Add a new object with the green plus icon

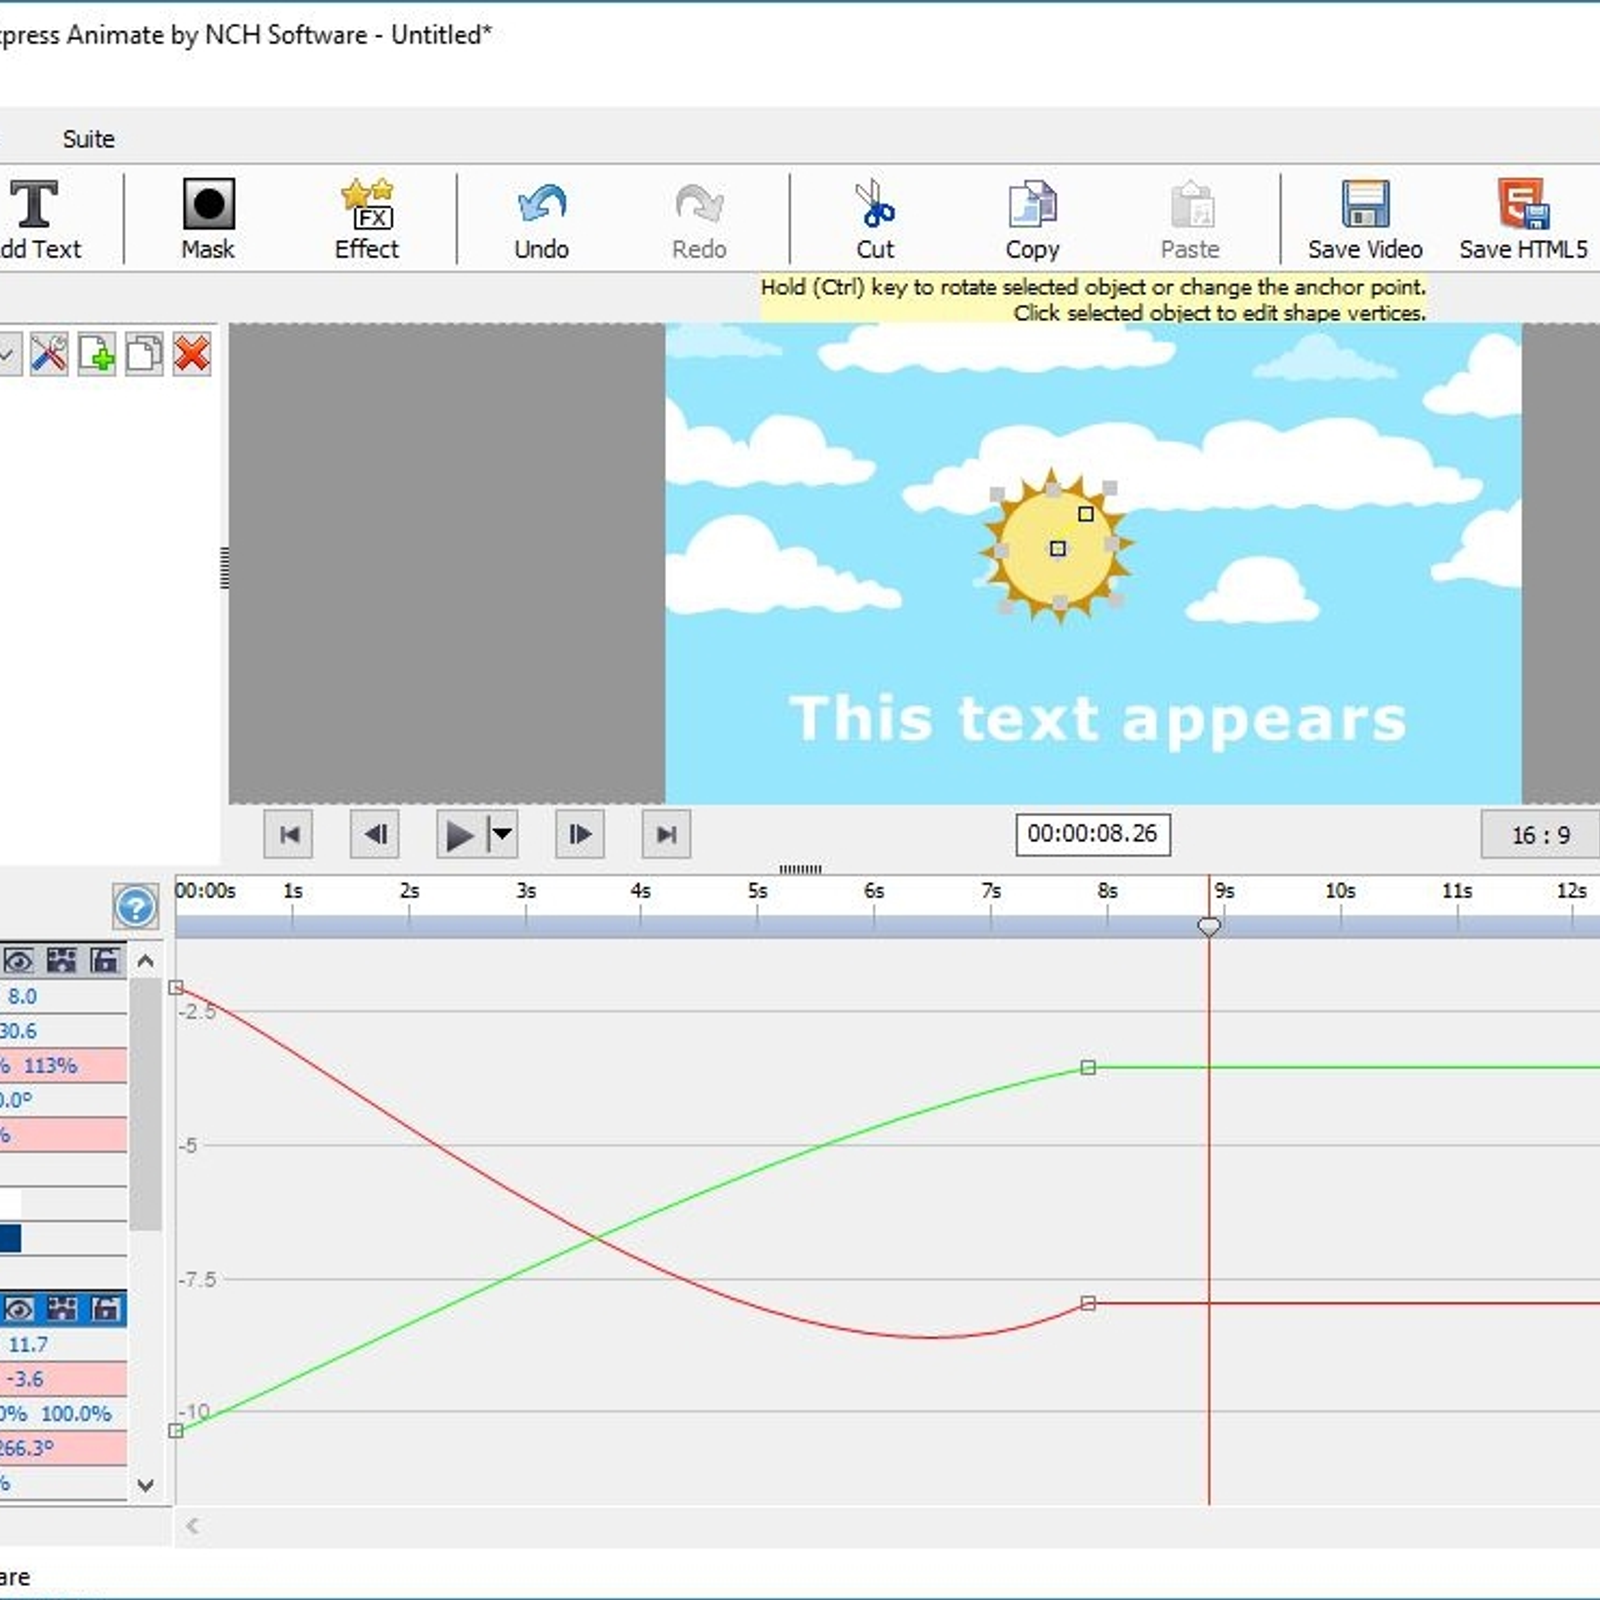coord(96,355)
